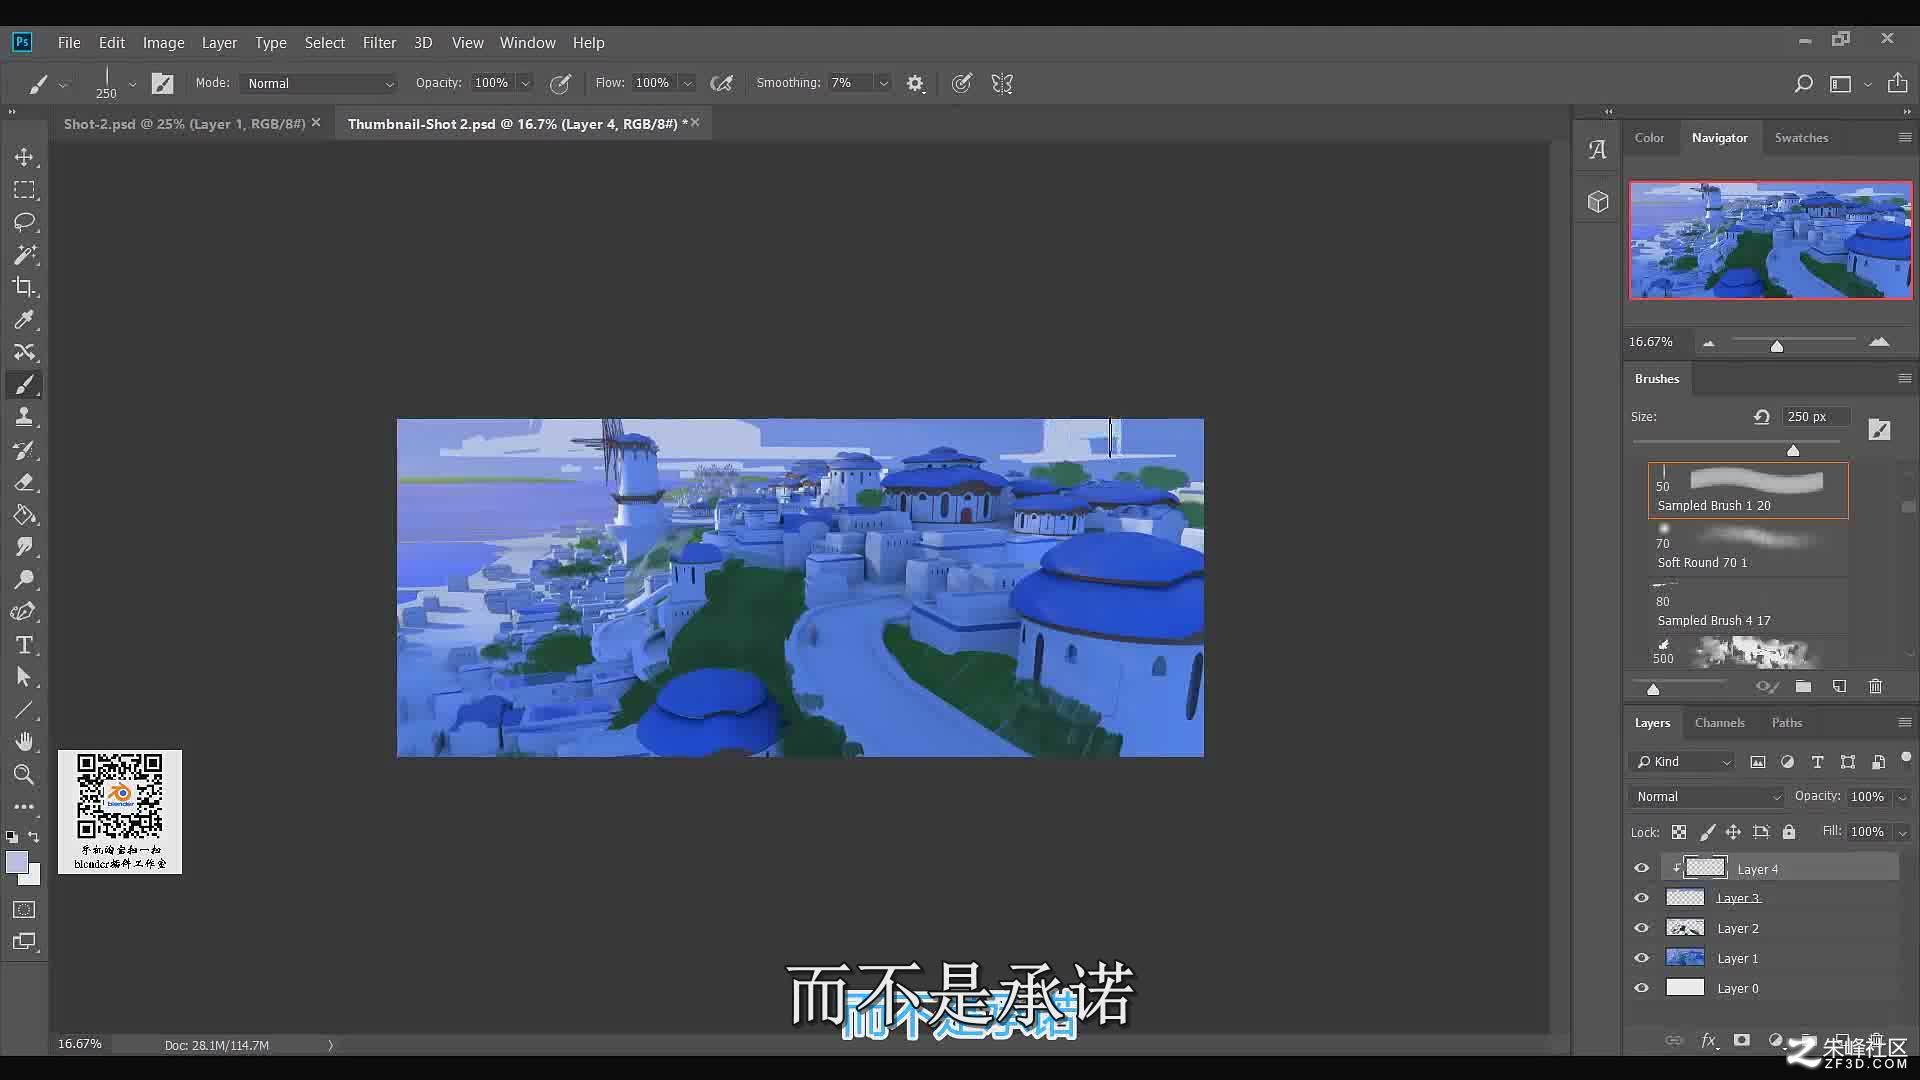Click the Share icon
Viewport: 1920px width, 1080px height.
(1897, 84)
